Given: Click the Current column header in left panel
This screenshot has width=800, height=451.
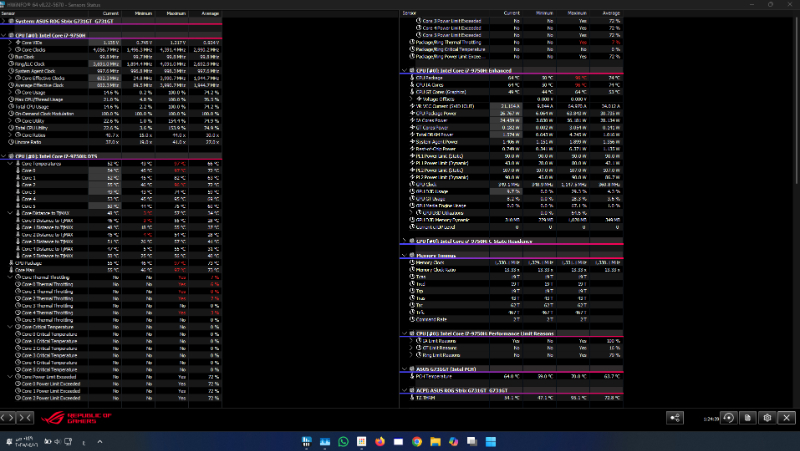Looking at the screenshot, I should click(105, 14).
